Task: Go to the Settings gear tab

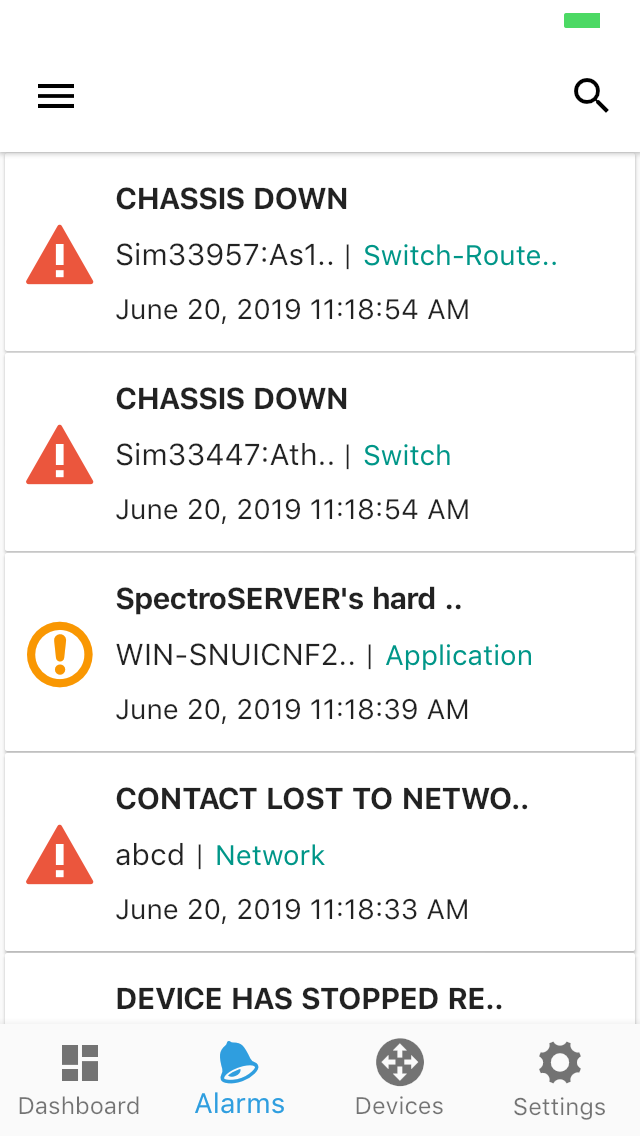Action: click(x=559, y=1080)
